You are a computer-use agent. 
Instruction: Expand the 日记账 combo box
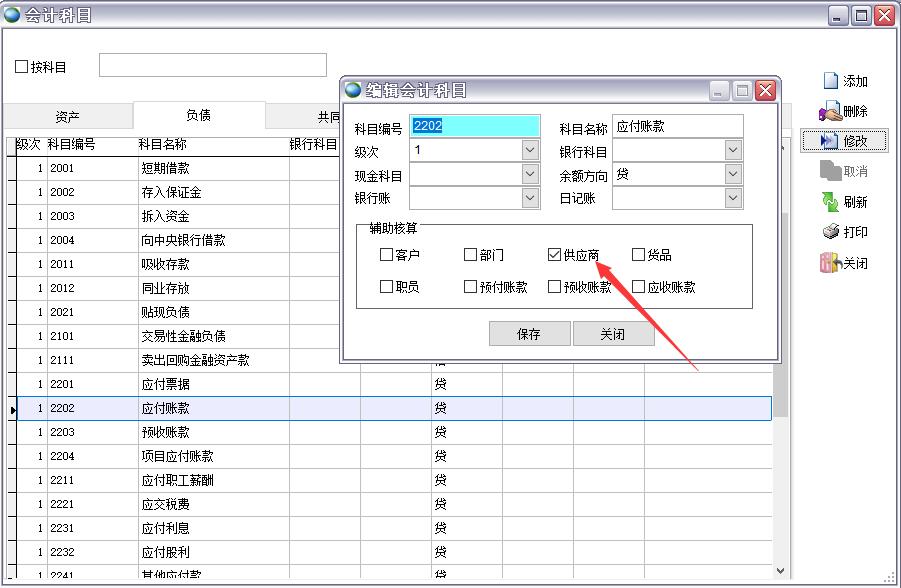[x=733, y=199]
